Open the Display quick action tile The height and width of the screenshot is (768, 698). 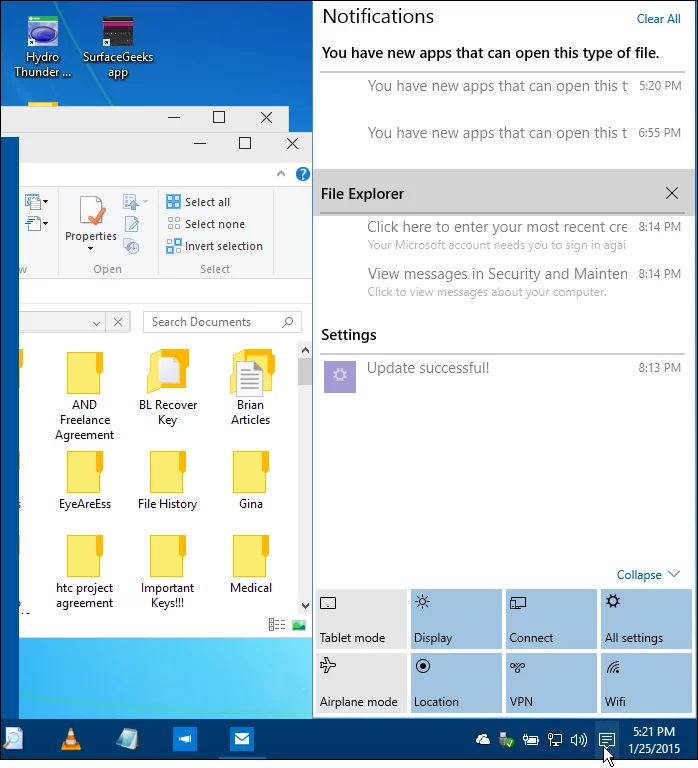456,620
